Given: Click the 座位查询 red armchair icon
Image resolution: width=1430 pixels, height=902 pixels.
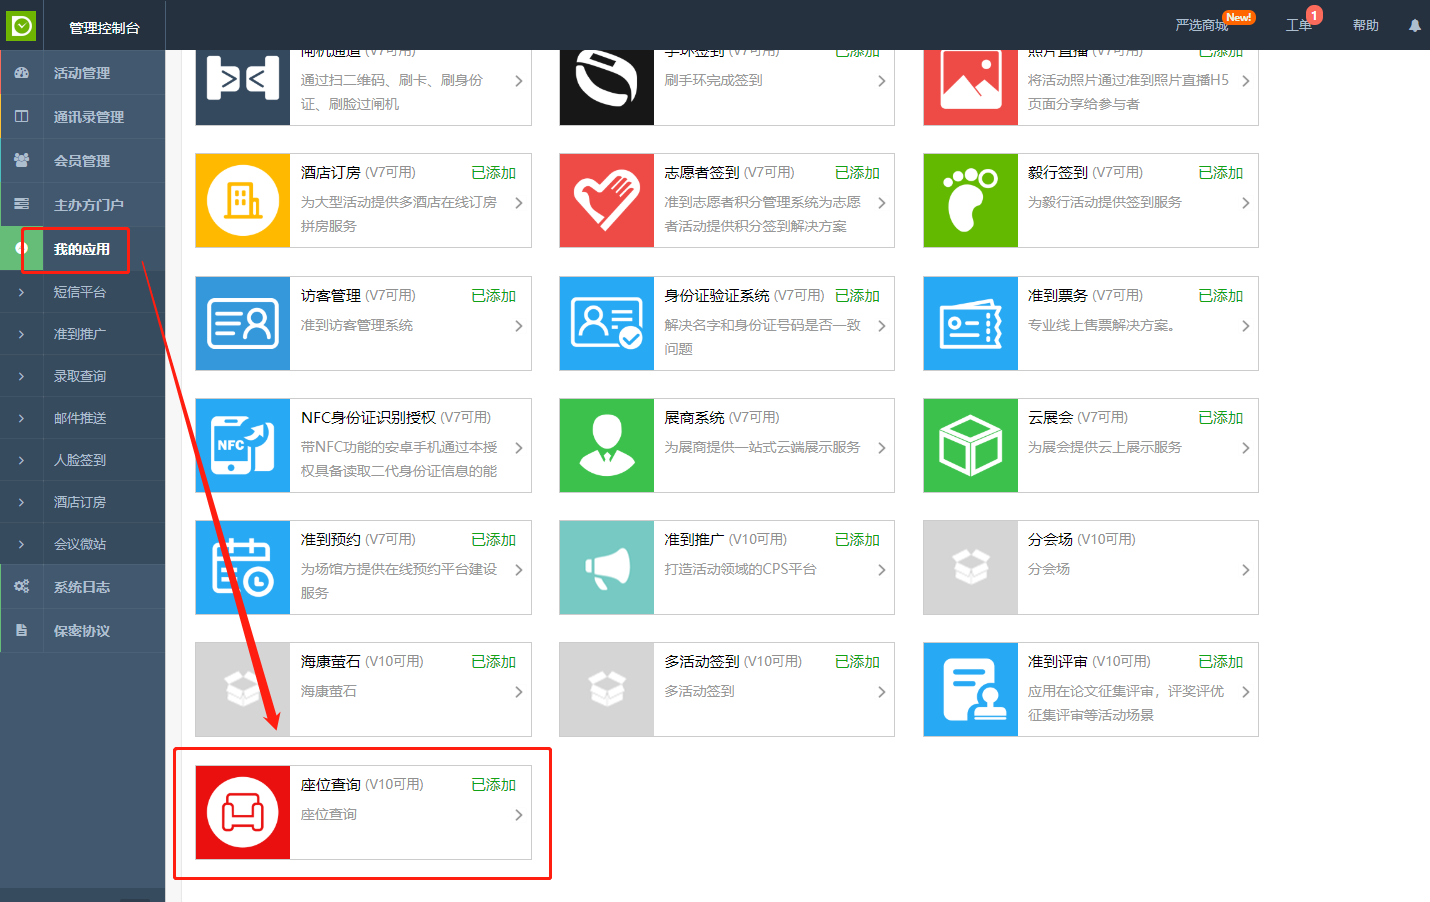Looking at the screenshot, I should coord(243,813).
